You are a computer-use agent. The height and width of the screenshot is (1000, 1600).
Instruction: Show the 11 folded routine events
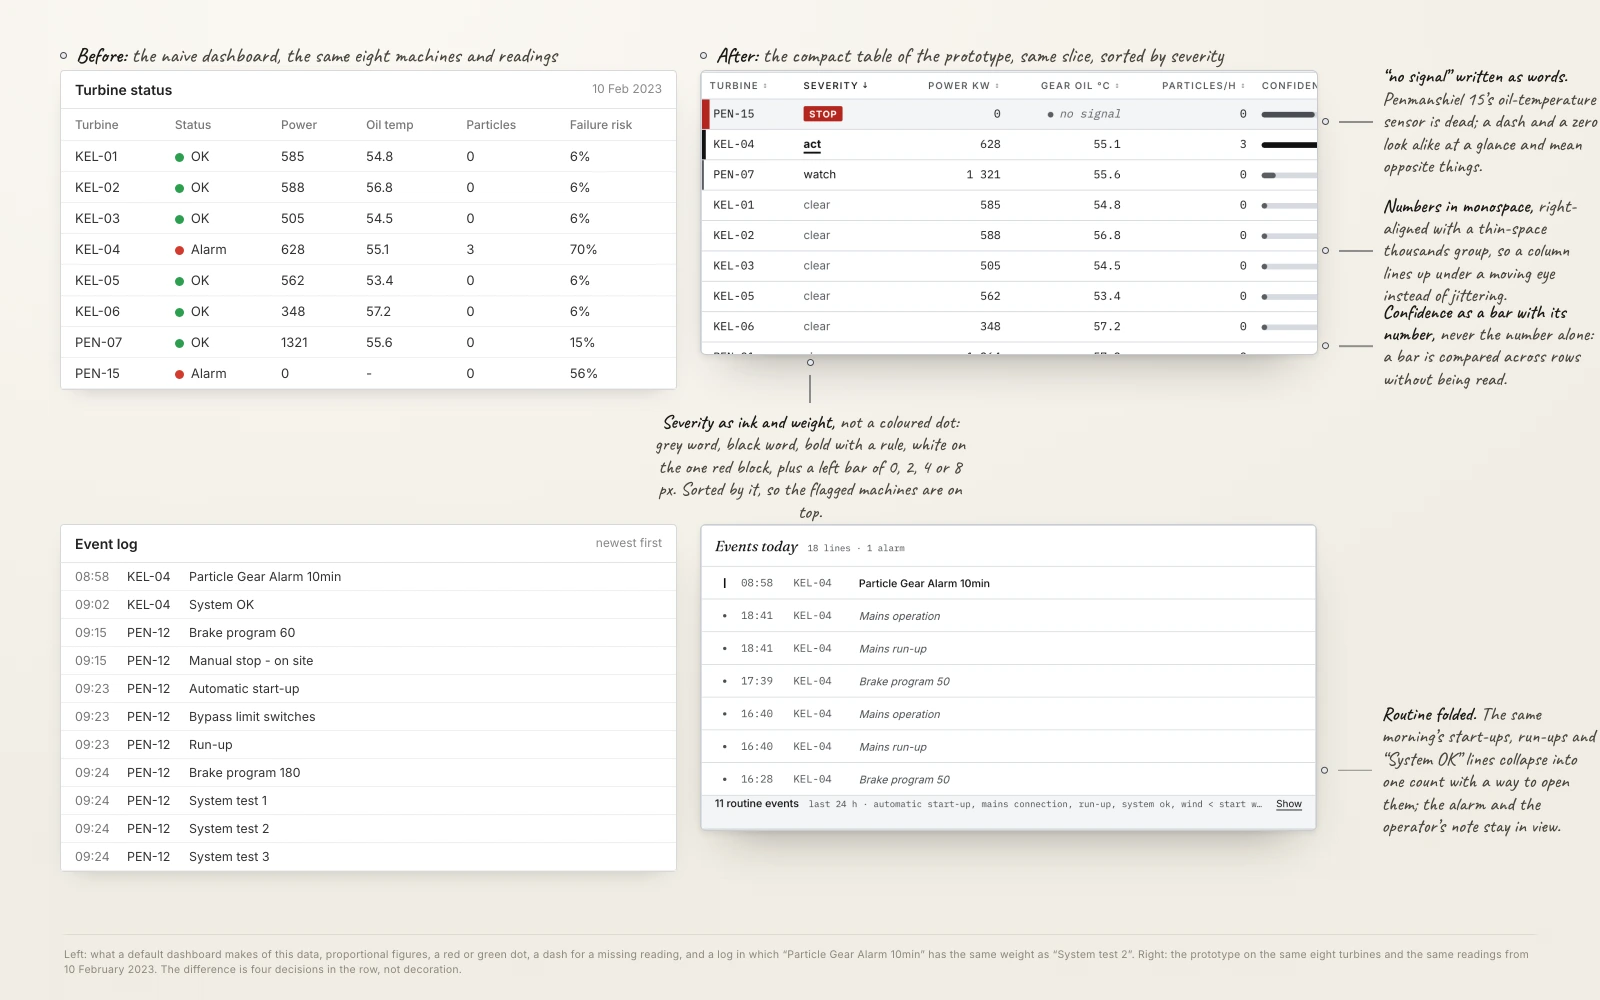tap(1289, 804)
